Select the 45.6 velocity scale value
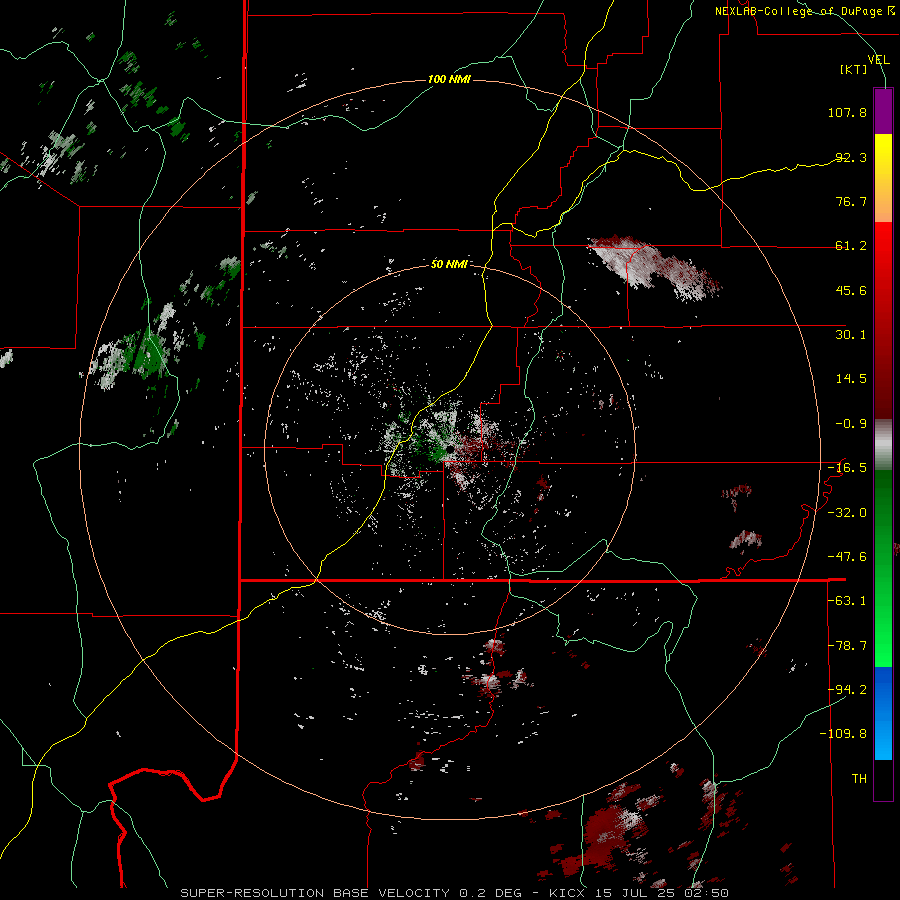The image size is (900, 900). [851, 290]
